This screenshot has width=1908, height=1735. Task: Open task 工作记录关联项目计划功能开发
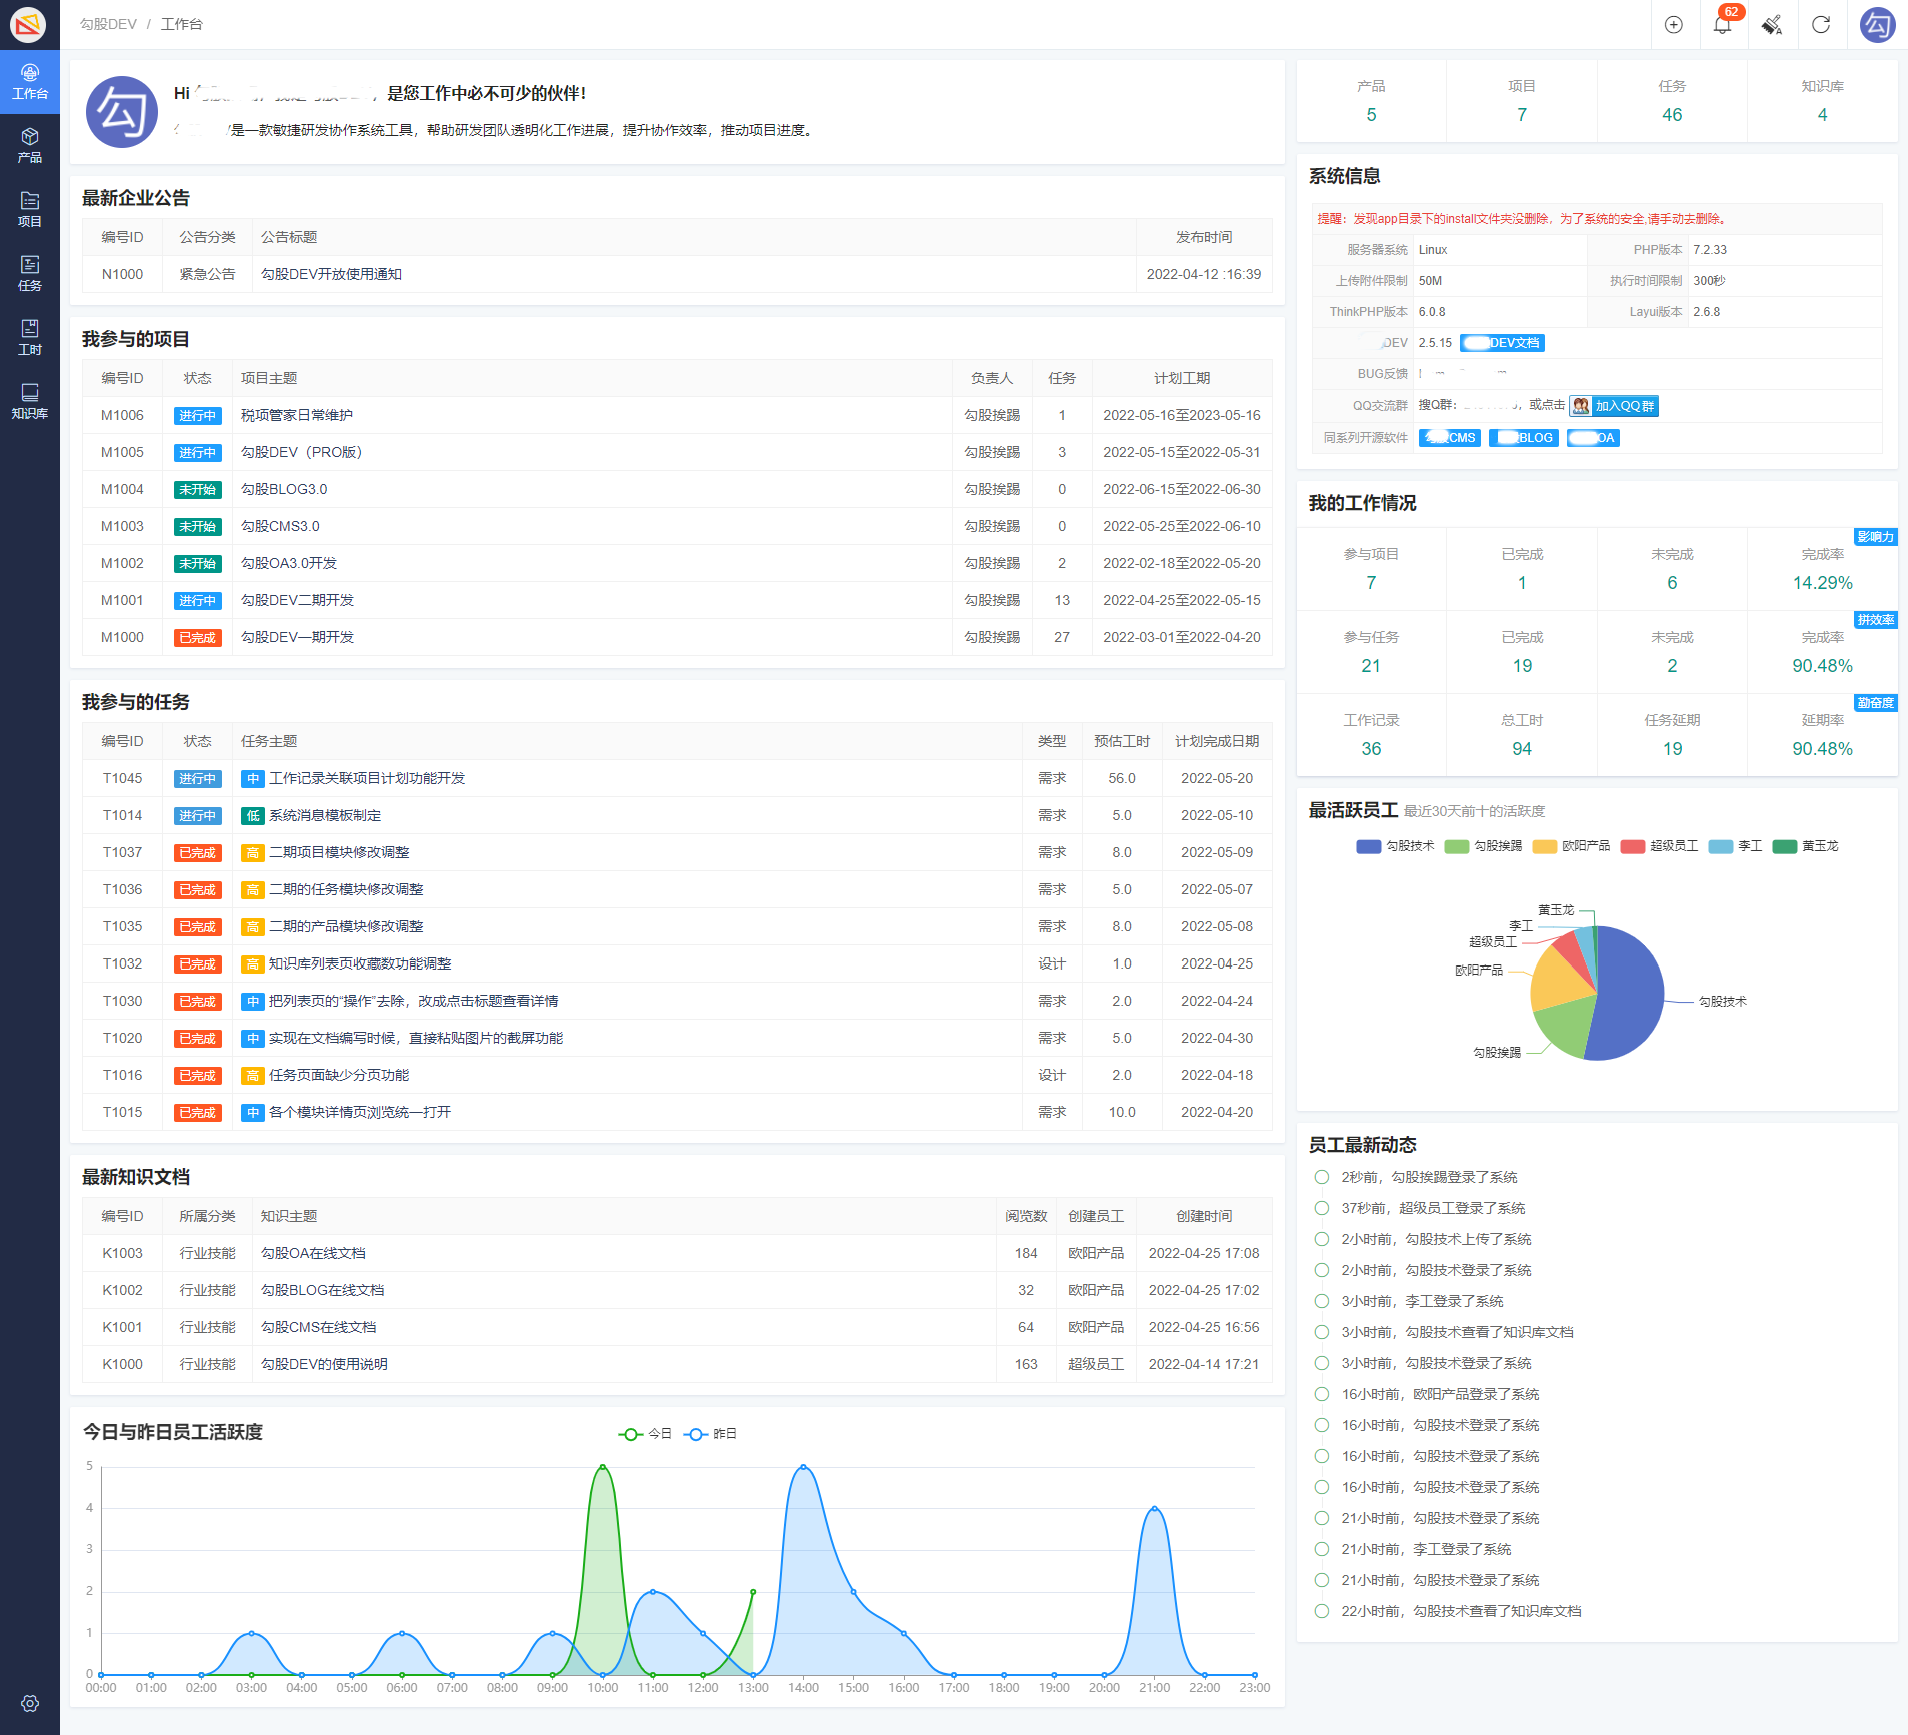coord(367,778)
